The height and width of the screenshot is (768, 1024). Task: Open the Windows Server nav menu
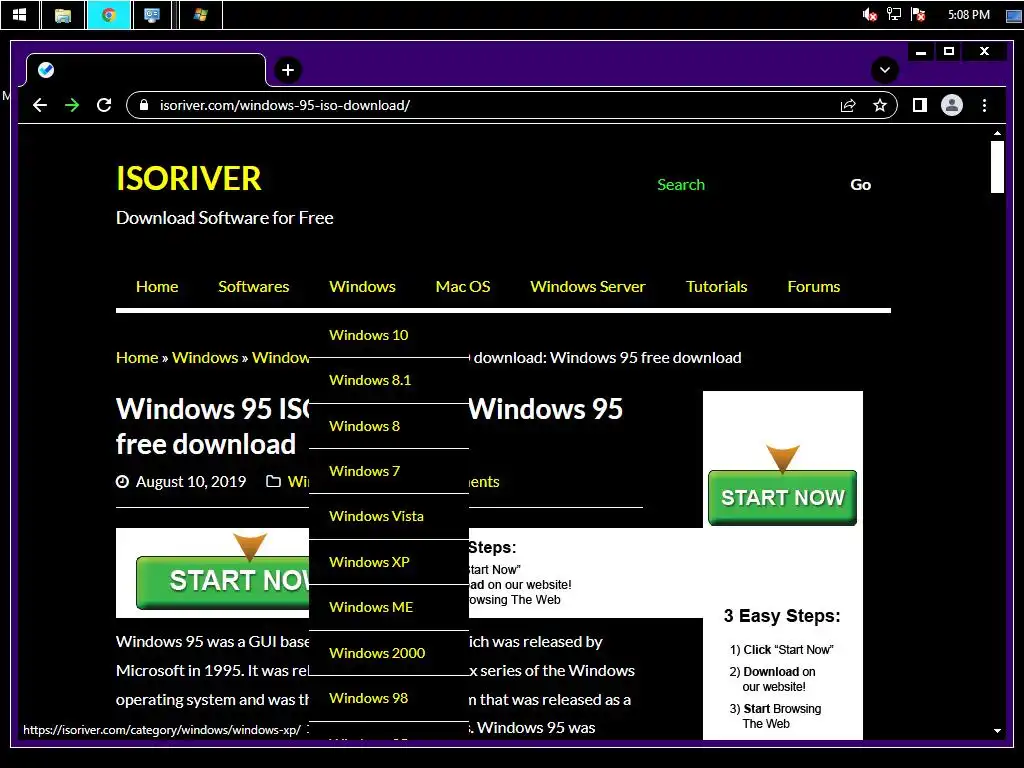pos(588,287)
